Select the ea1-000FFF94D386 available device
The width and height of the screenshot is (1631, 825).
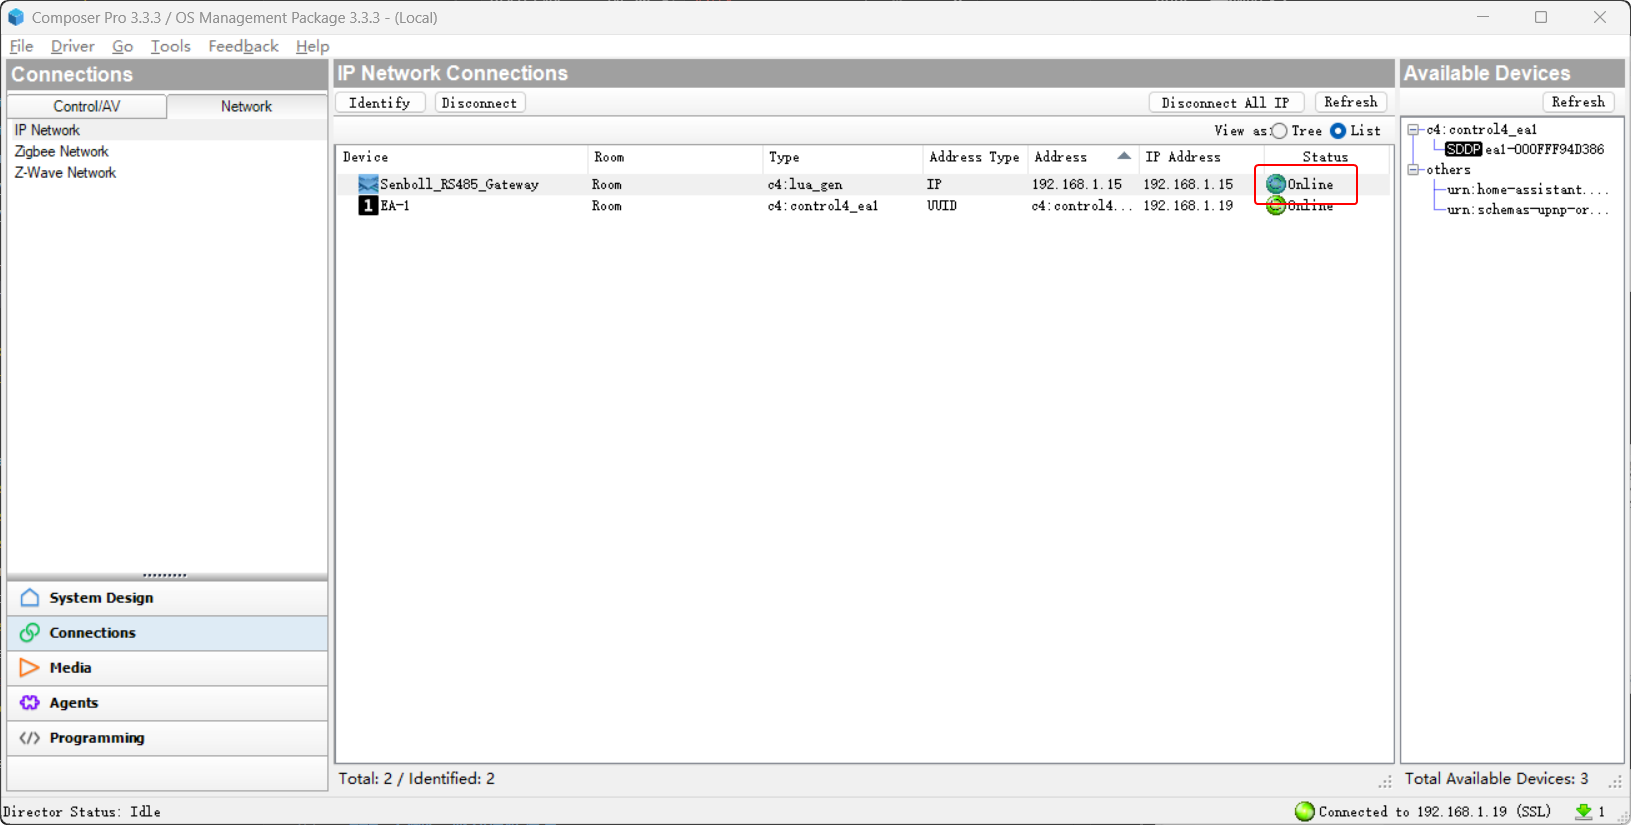pos(1544,149)
